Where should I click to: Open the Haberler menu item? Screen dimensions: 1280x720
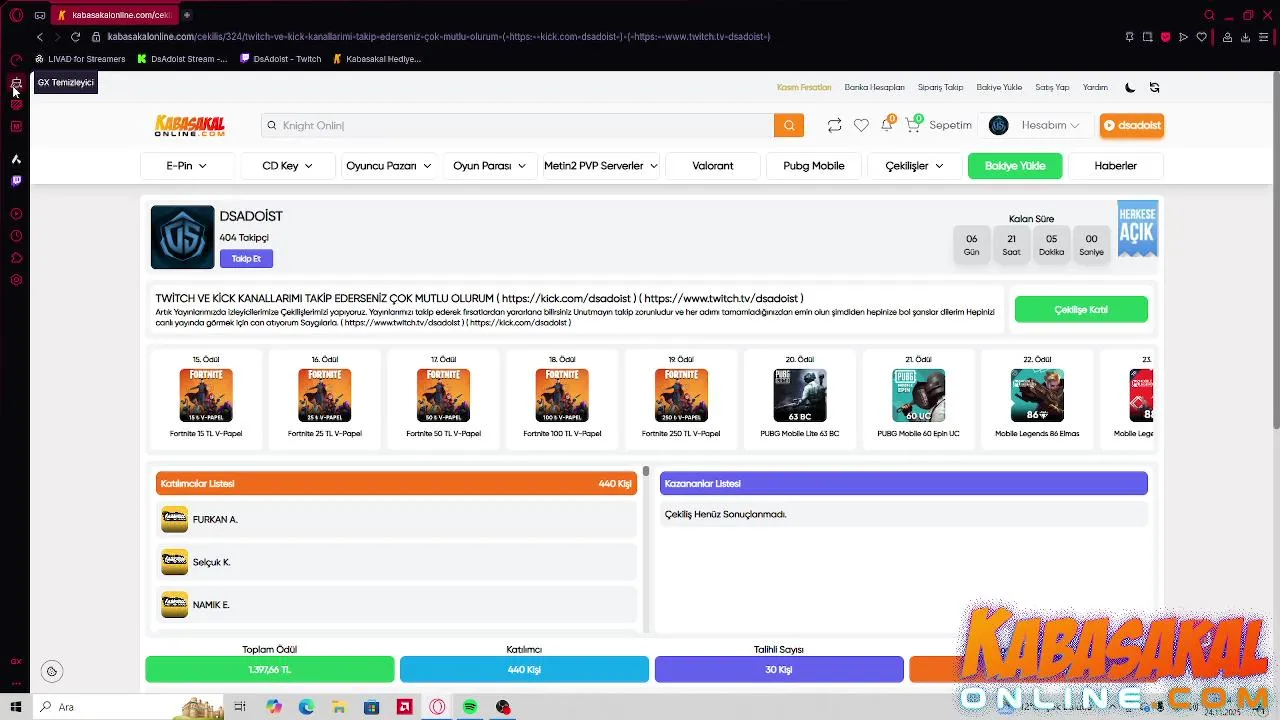1115,166
